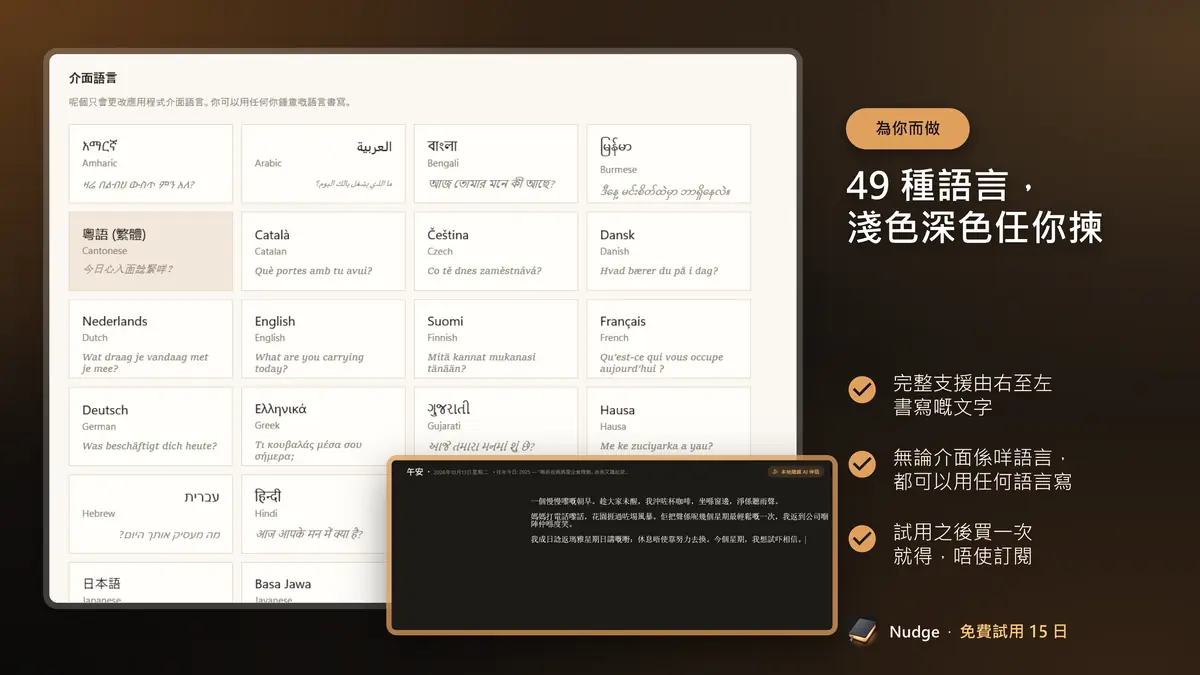Click the 介面語言 heading
The width and height of the screenshot is (1200, 675).
tap(93, 77)
